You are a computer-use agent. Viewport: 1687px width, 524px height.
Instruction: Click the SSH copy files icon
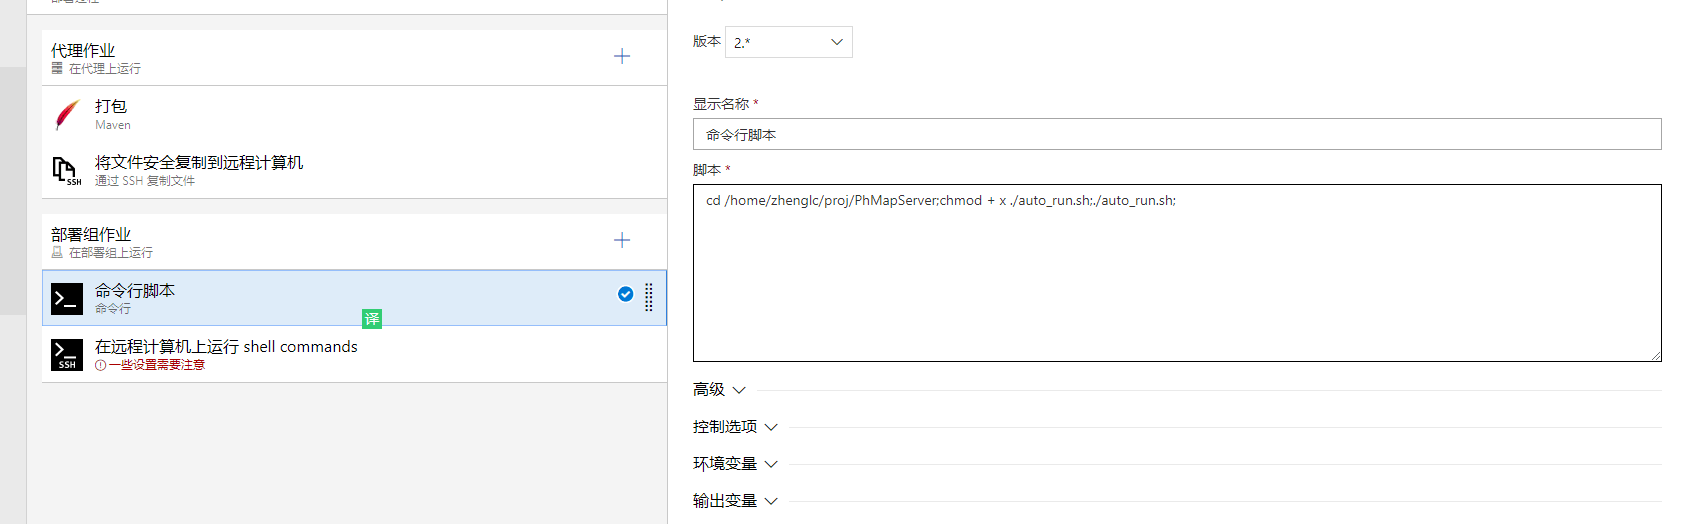(66, 170)
